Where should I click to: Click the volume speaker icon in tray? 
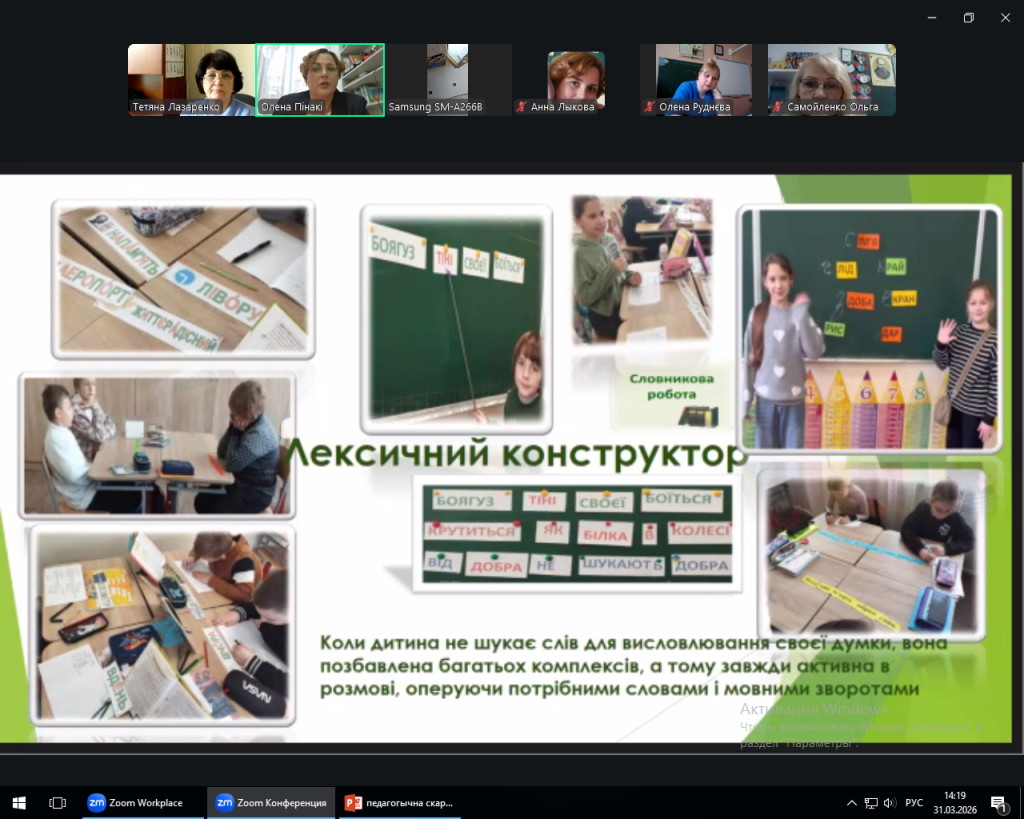click(x=889, y=802)
